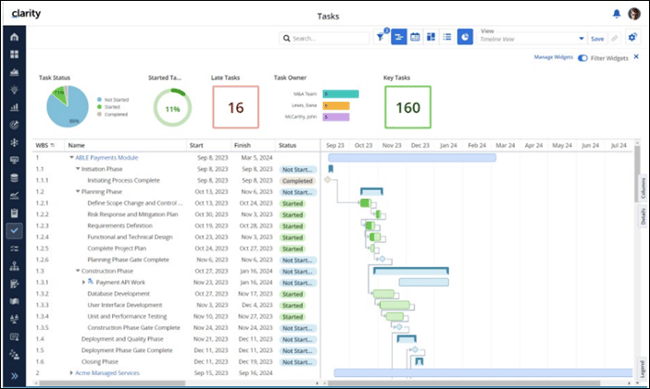Expand the Acme Managed Services row
Screen dimensions: 650x389
tap(71, 373)
